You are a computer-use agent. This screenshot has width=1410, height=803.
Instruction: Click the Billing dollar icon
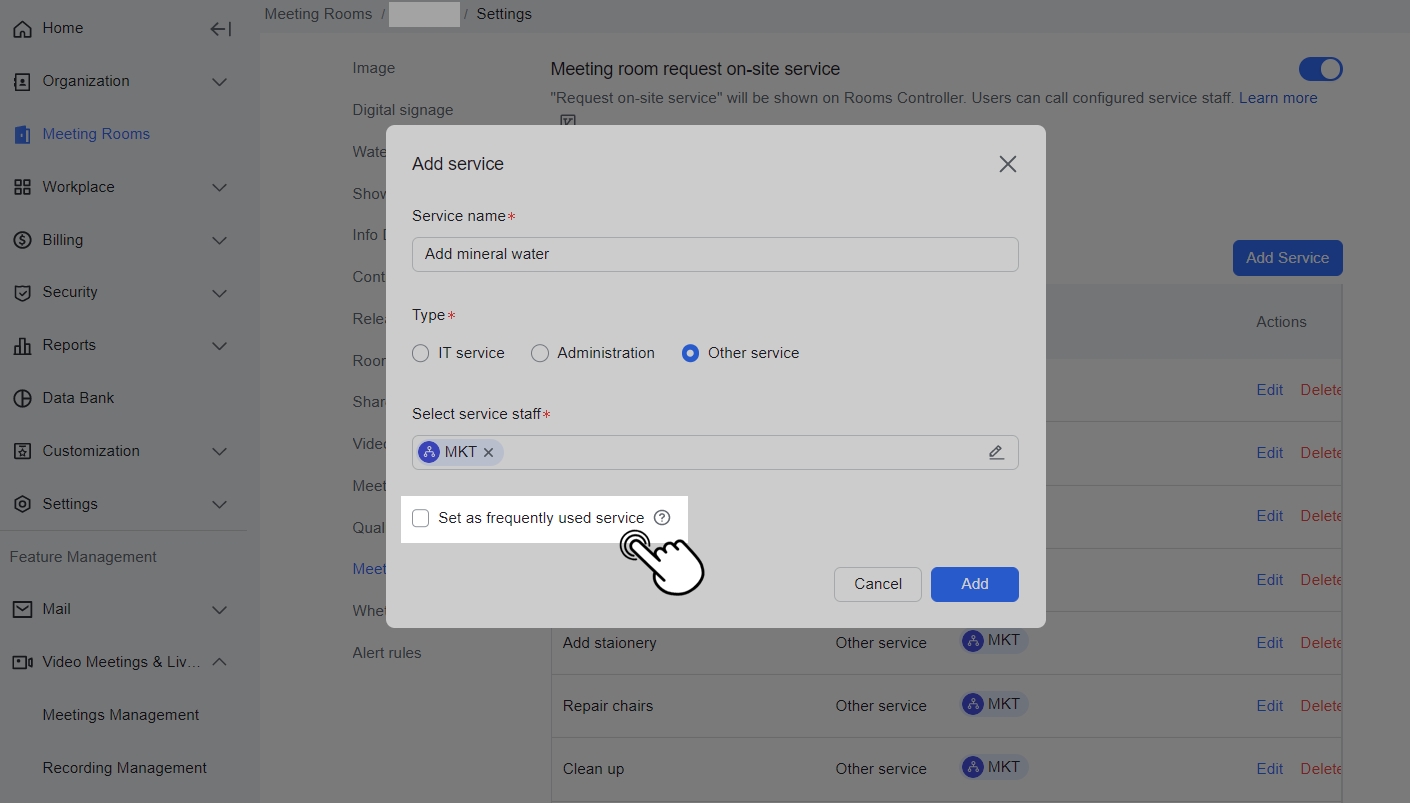click(22, 240)
